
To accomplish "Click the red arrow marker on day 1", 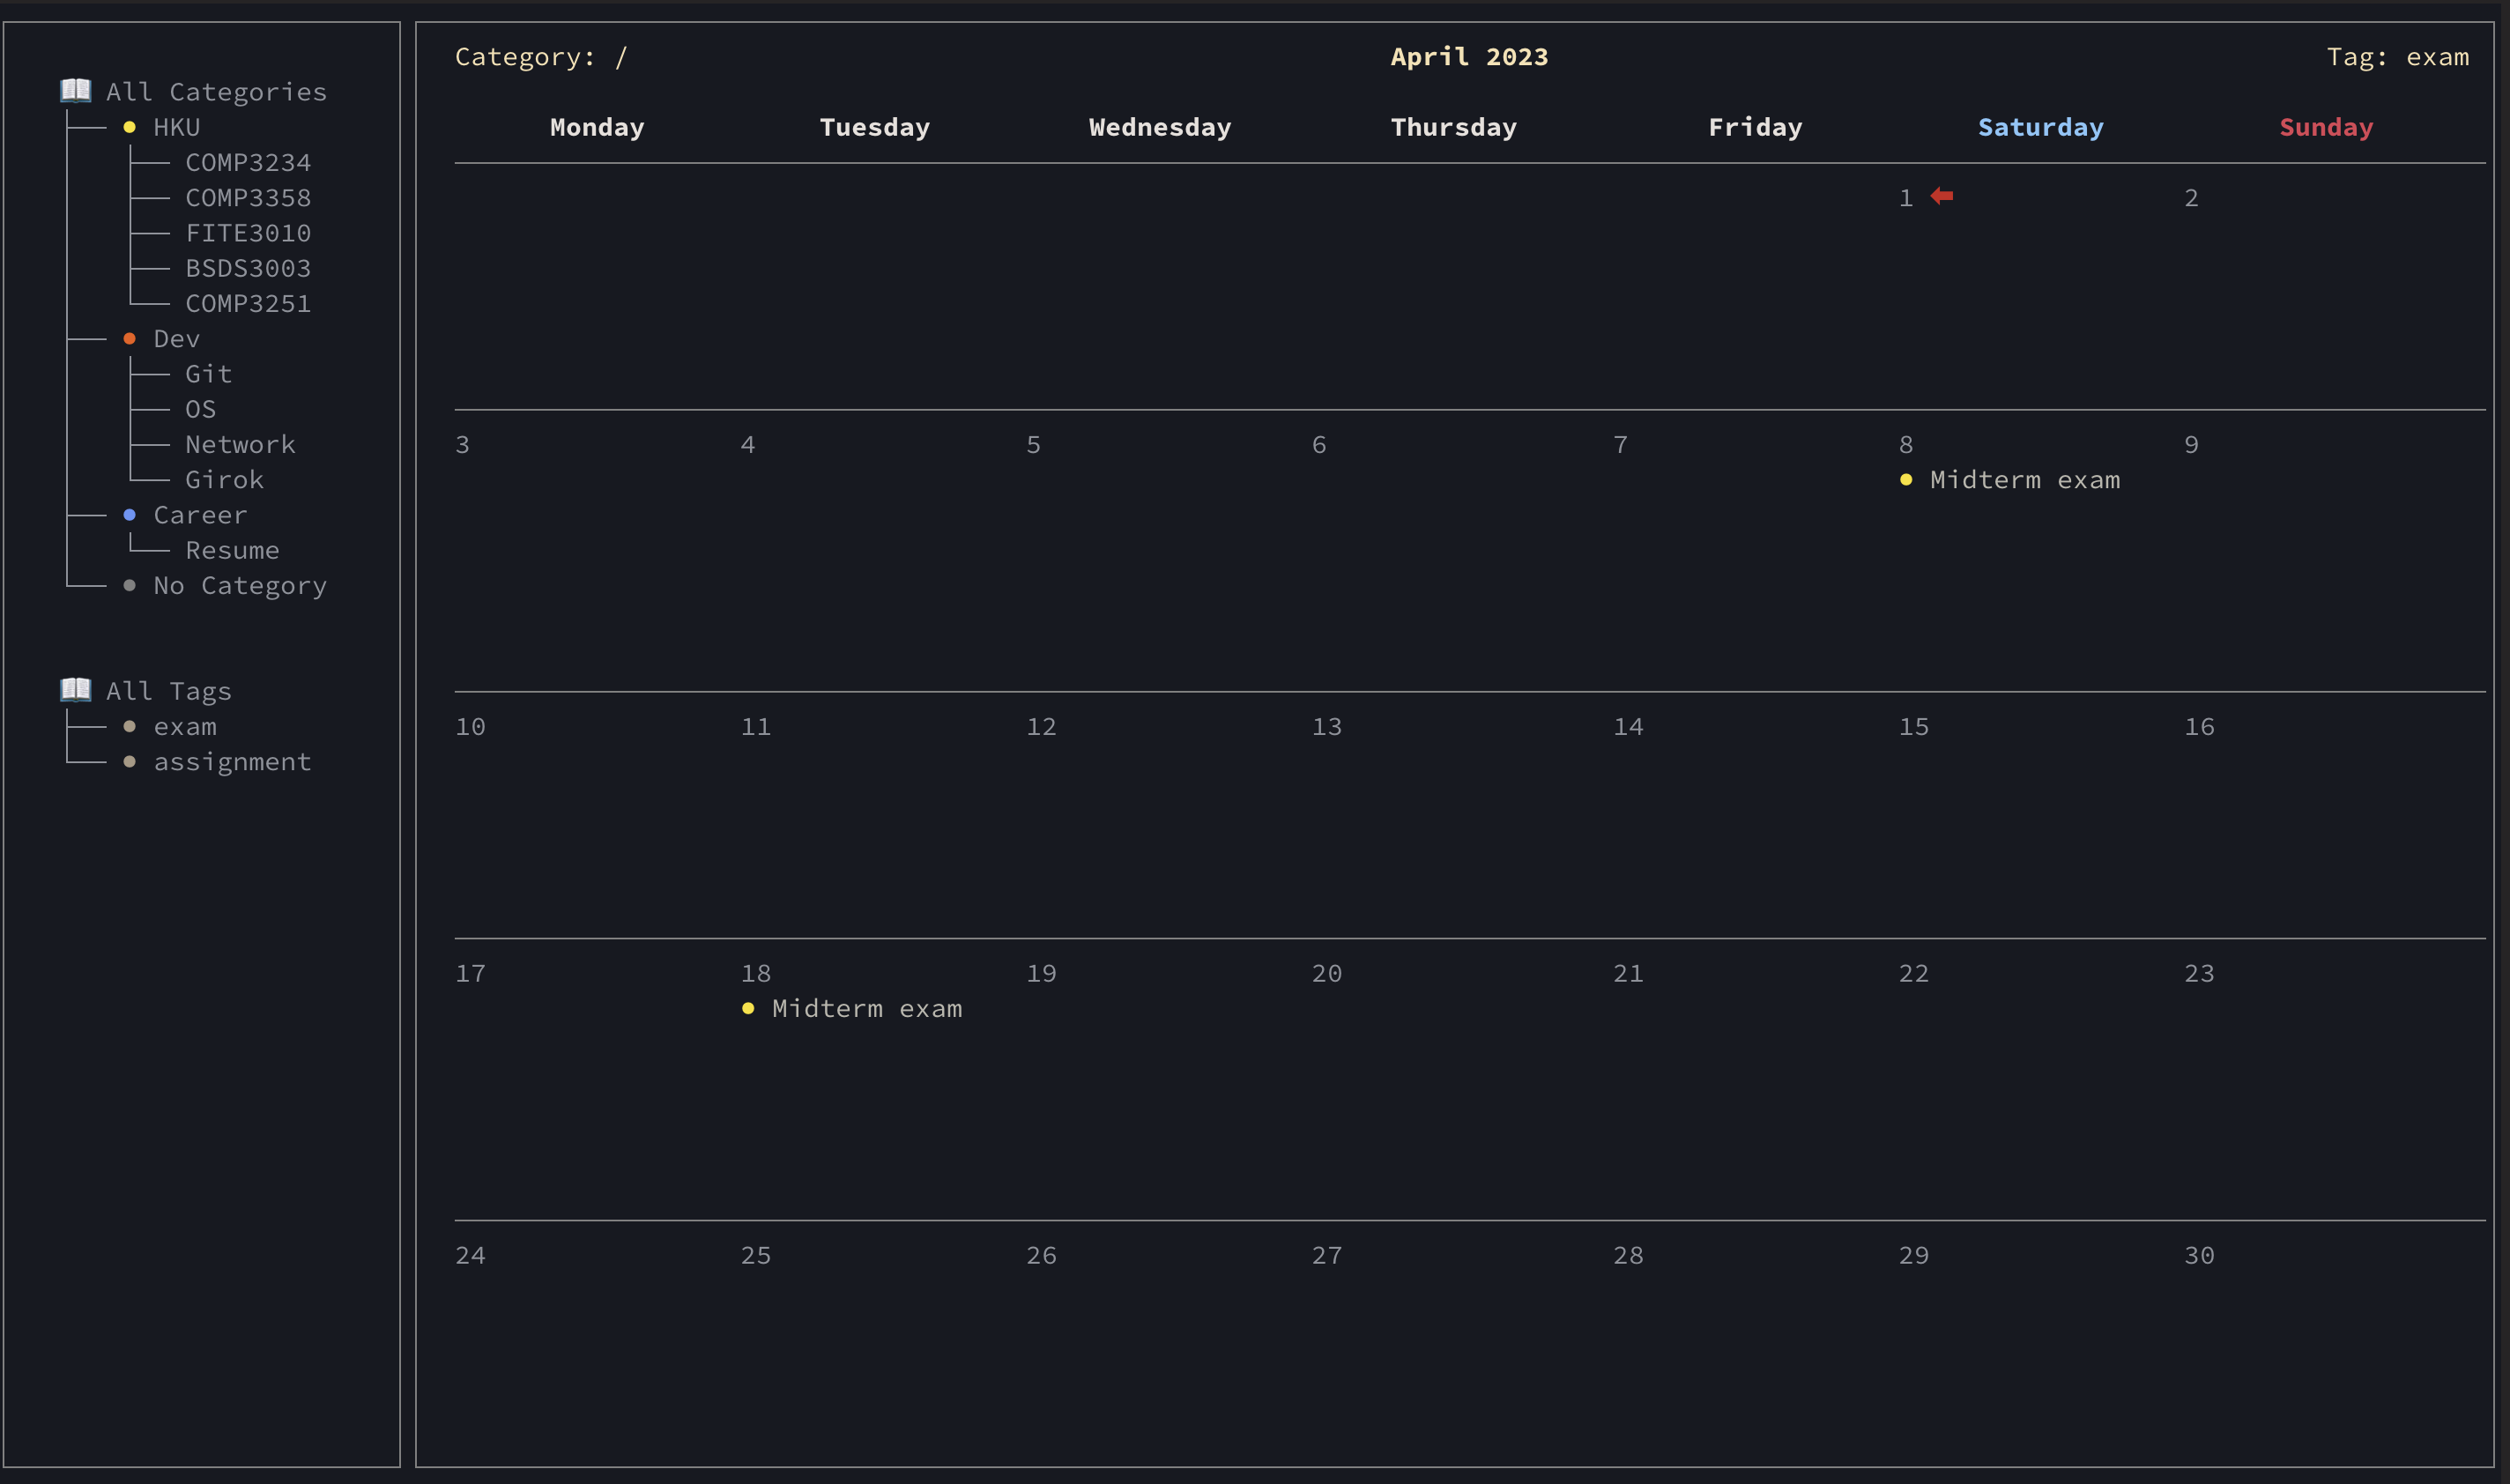I will pos(1942,196).
